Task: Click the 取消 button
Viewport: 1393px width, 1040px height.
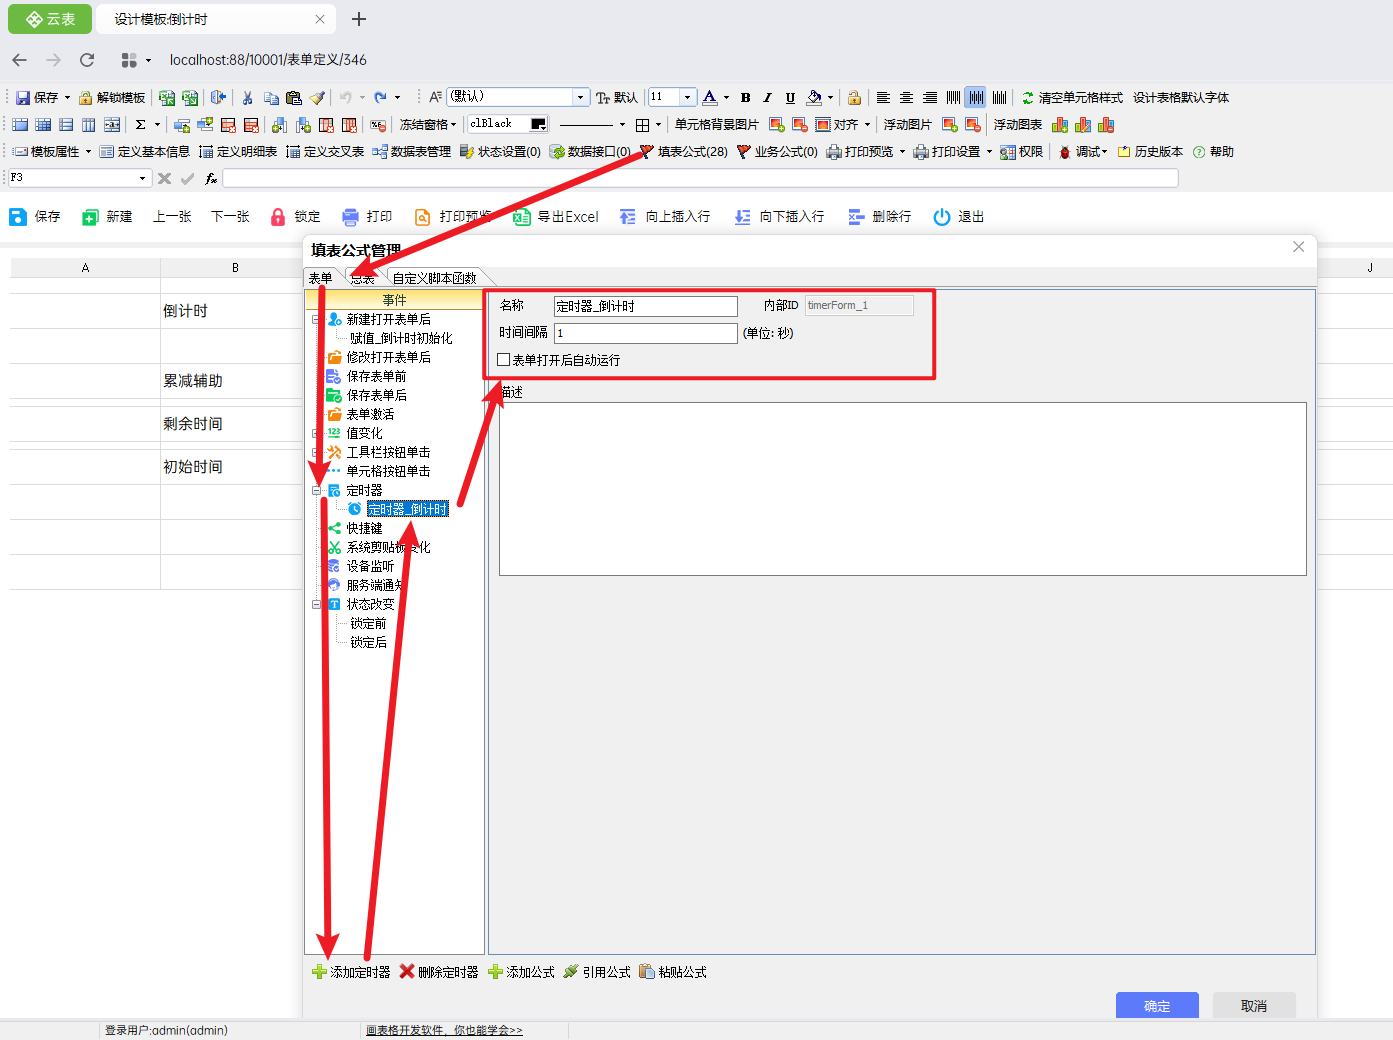Action: 1254,1006
